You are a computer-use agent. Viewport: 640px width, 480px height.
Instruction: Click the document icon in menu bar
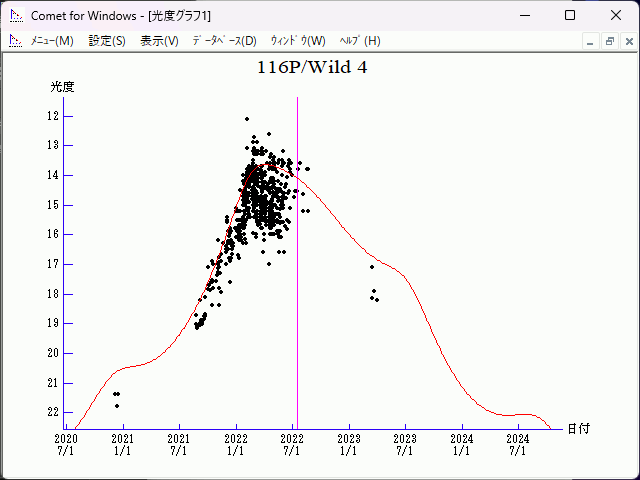[x=16, y=41]
